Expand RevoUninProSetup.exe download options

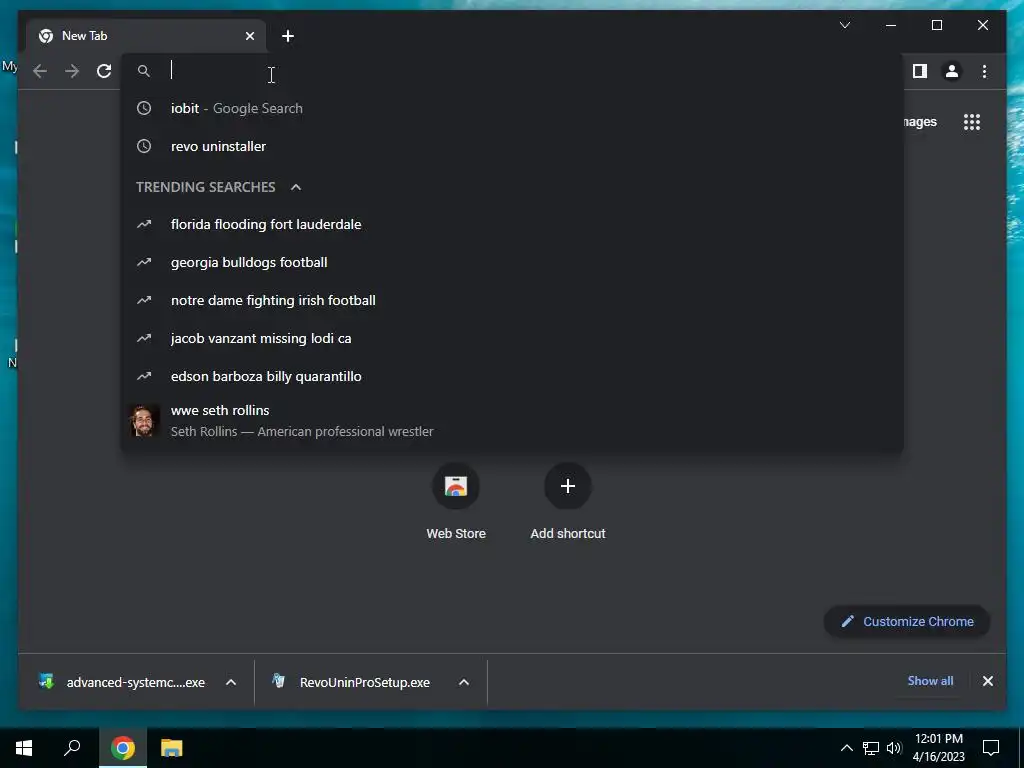point(464,682)
